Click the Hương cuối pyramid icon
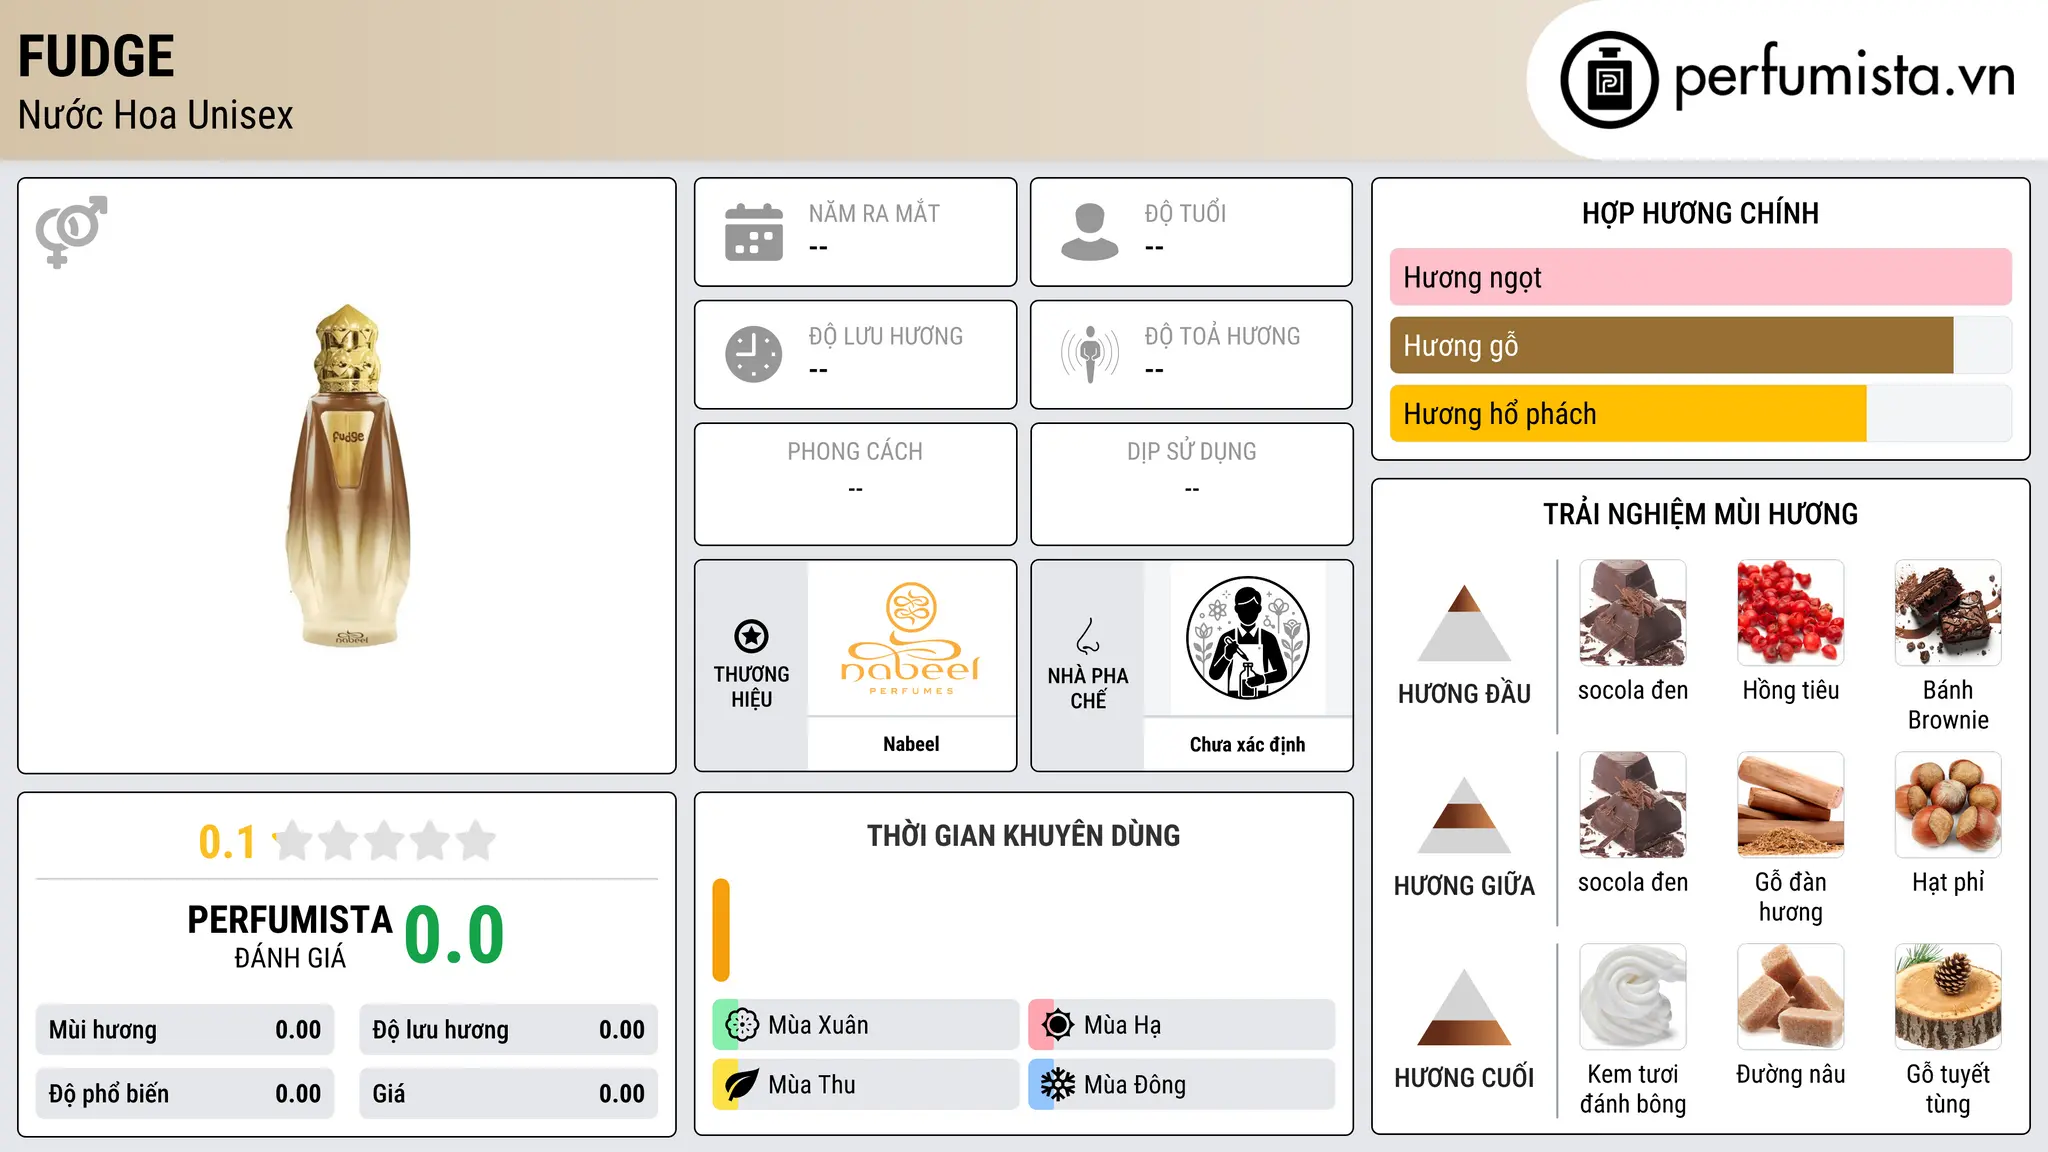 [x=1464, y=1007]
